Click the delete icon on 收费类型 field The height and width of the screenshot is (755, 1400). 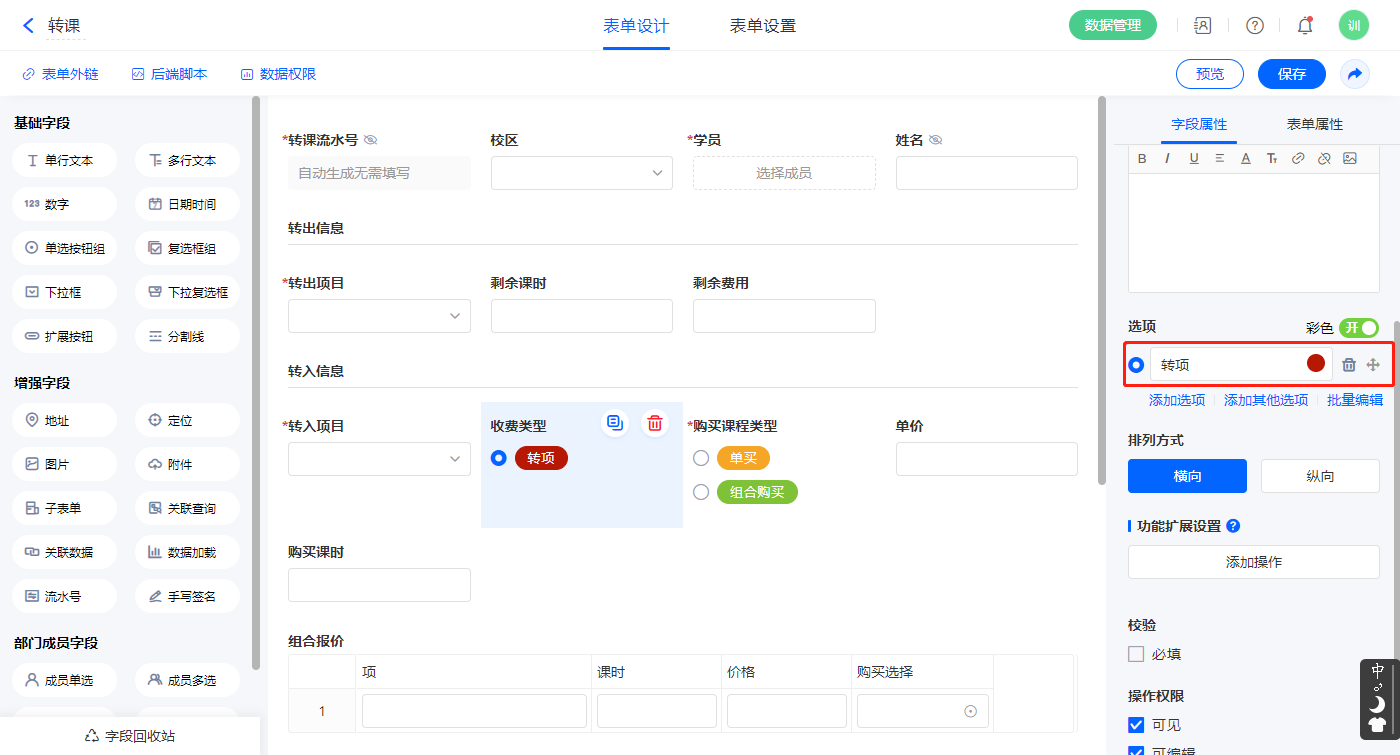[654, 423]
